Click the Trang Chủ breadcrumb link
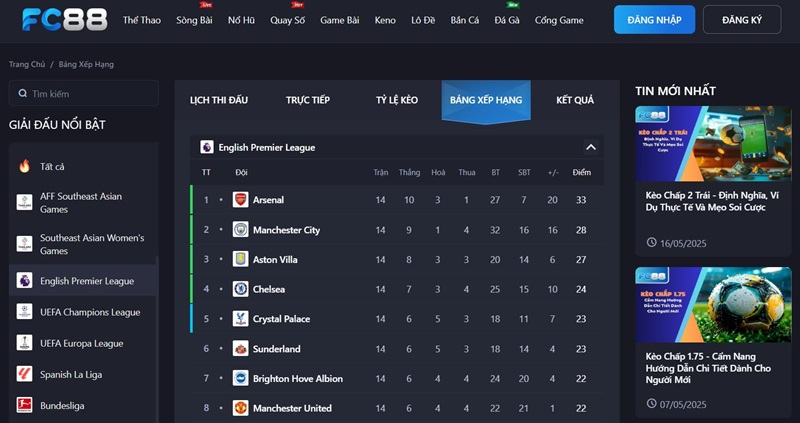800x423 pixels. point(27,64)
